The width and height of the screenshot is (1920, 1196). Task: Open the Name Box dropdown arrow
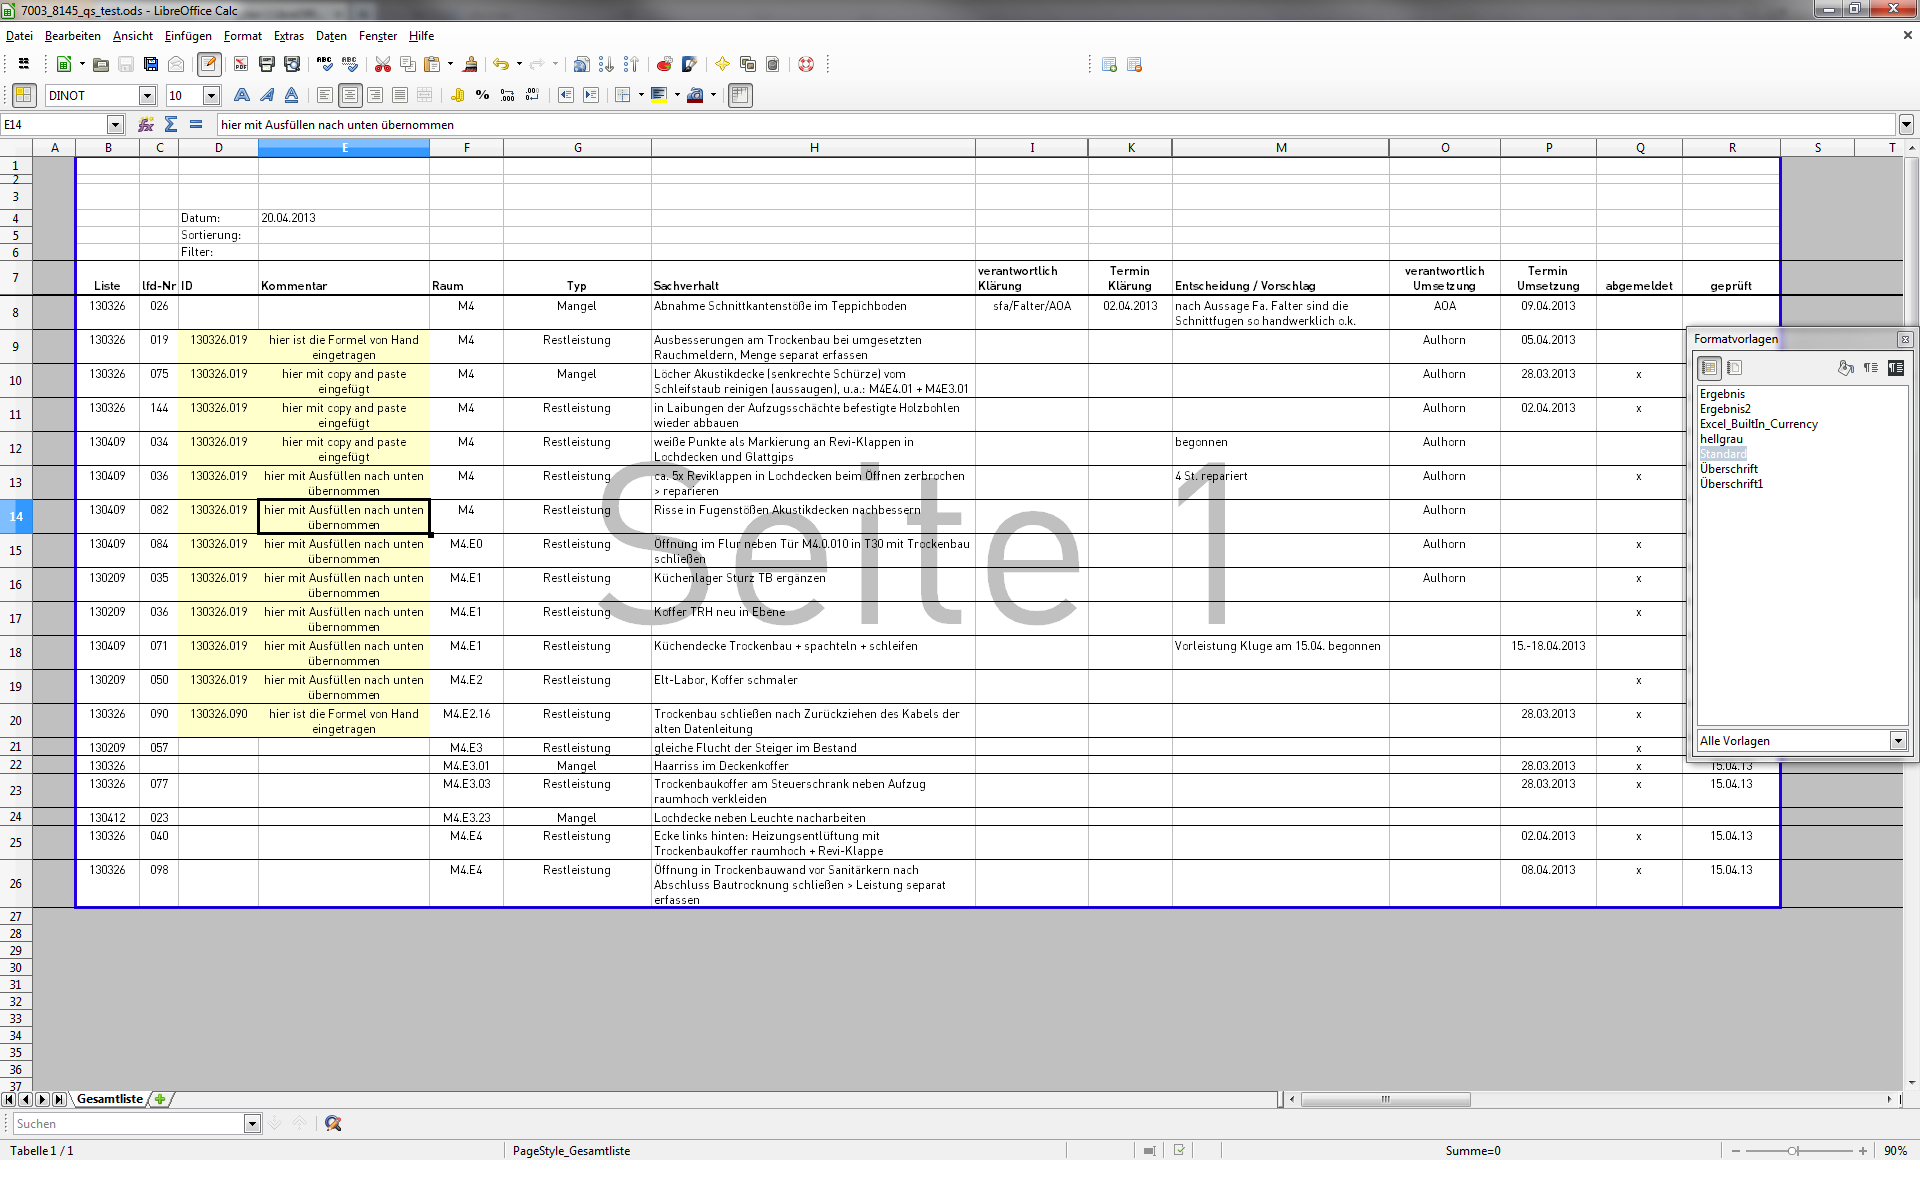[x=115, y=125]
